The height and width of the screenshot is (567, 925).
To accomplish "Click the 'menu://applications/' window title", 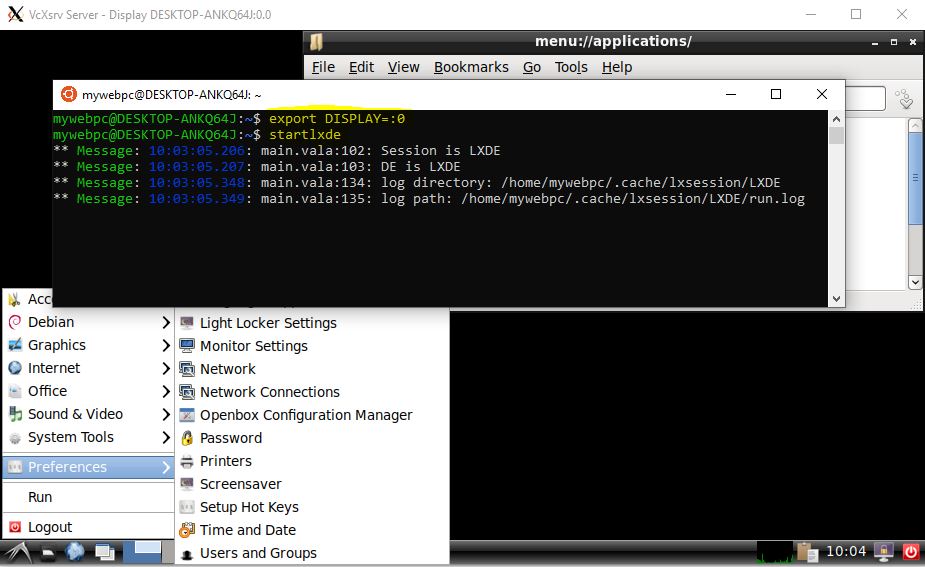I will [613, 41].
